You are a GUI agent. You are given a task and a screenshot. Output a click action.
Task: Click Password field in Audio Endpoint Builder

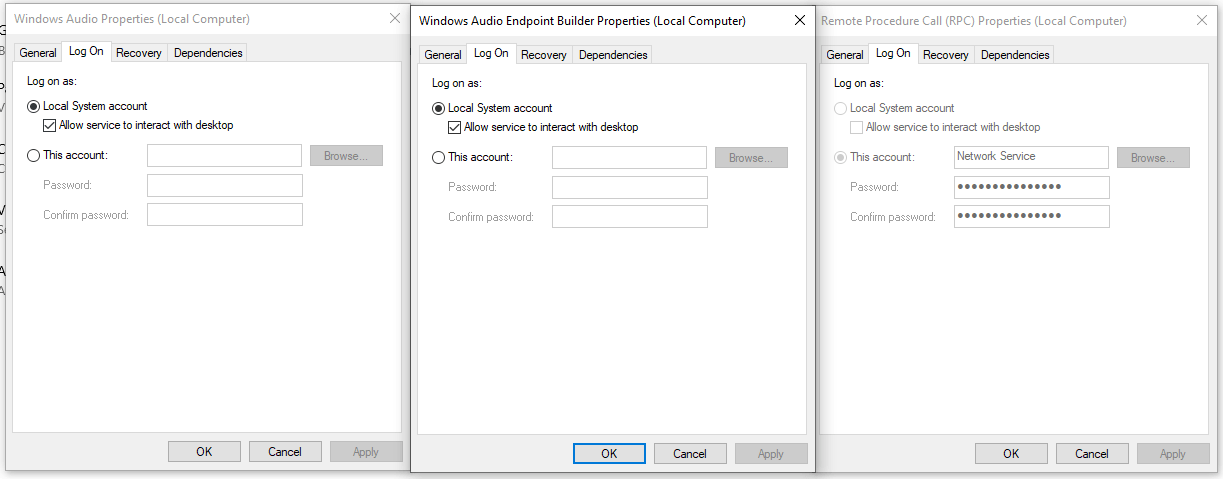(630, 187)
